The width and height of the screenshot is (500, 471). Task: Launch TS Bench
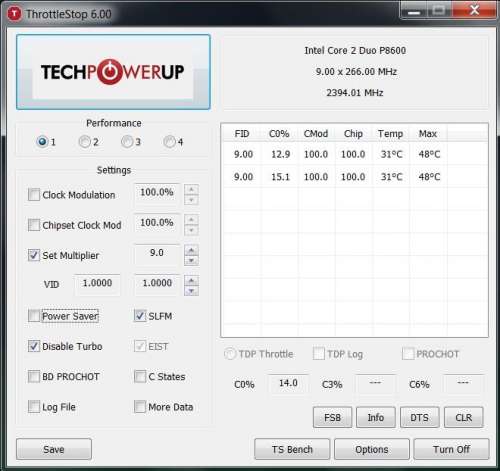point(292,449)
